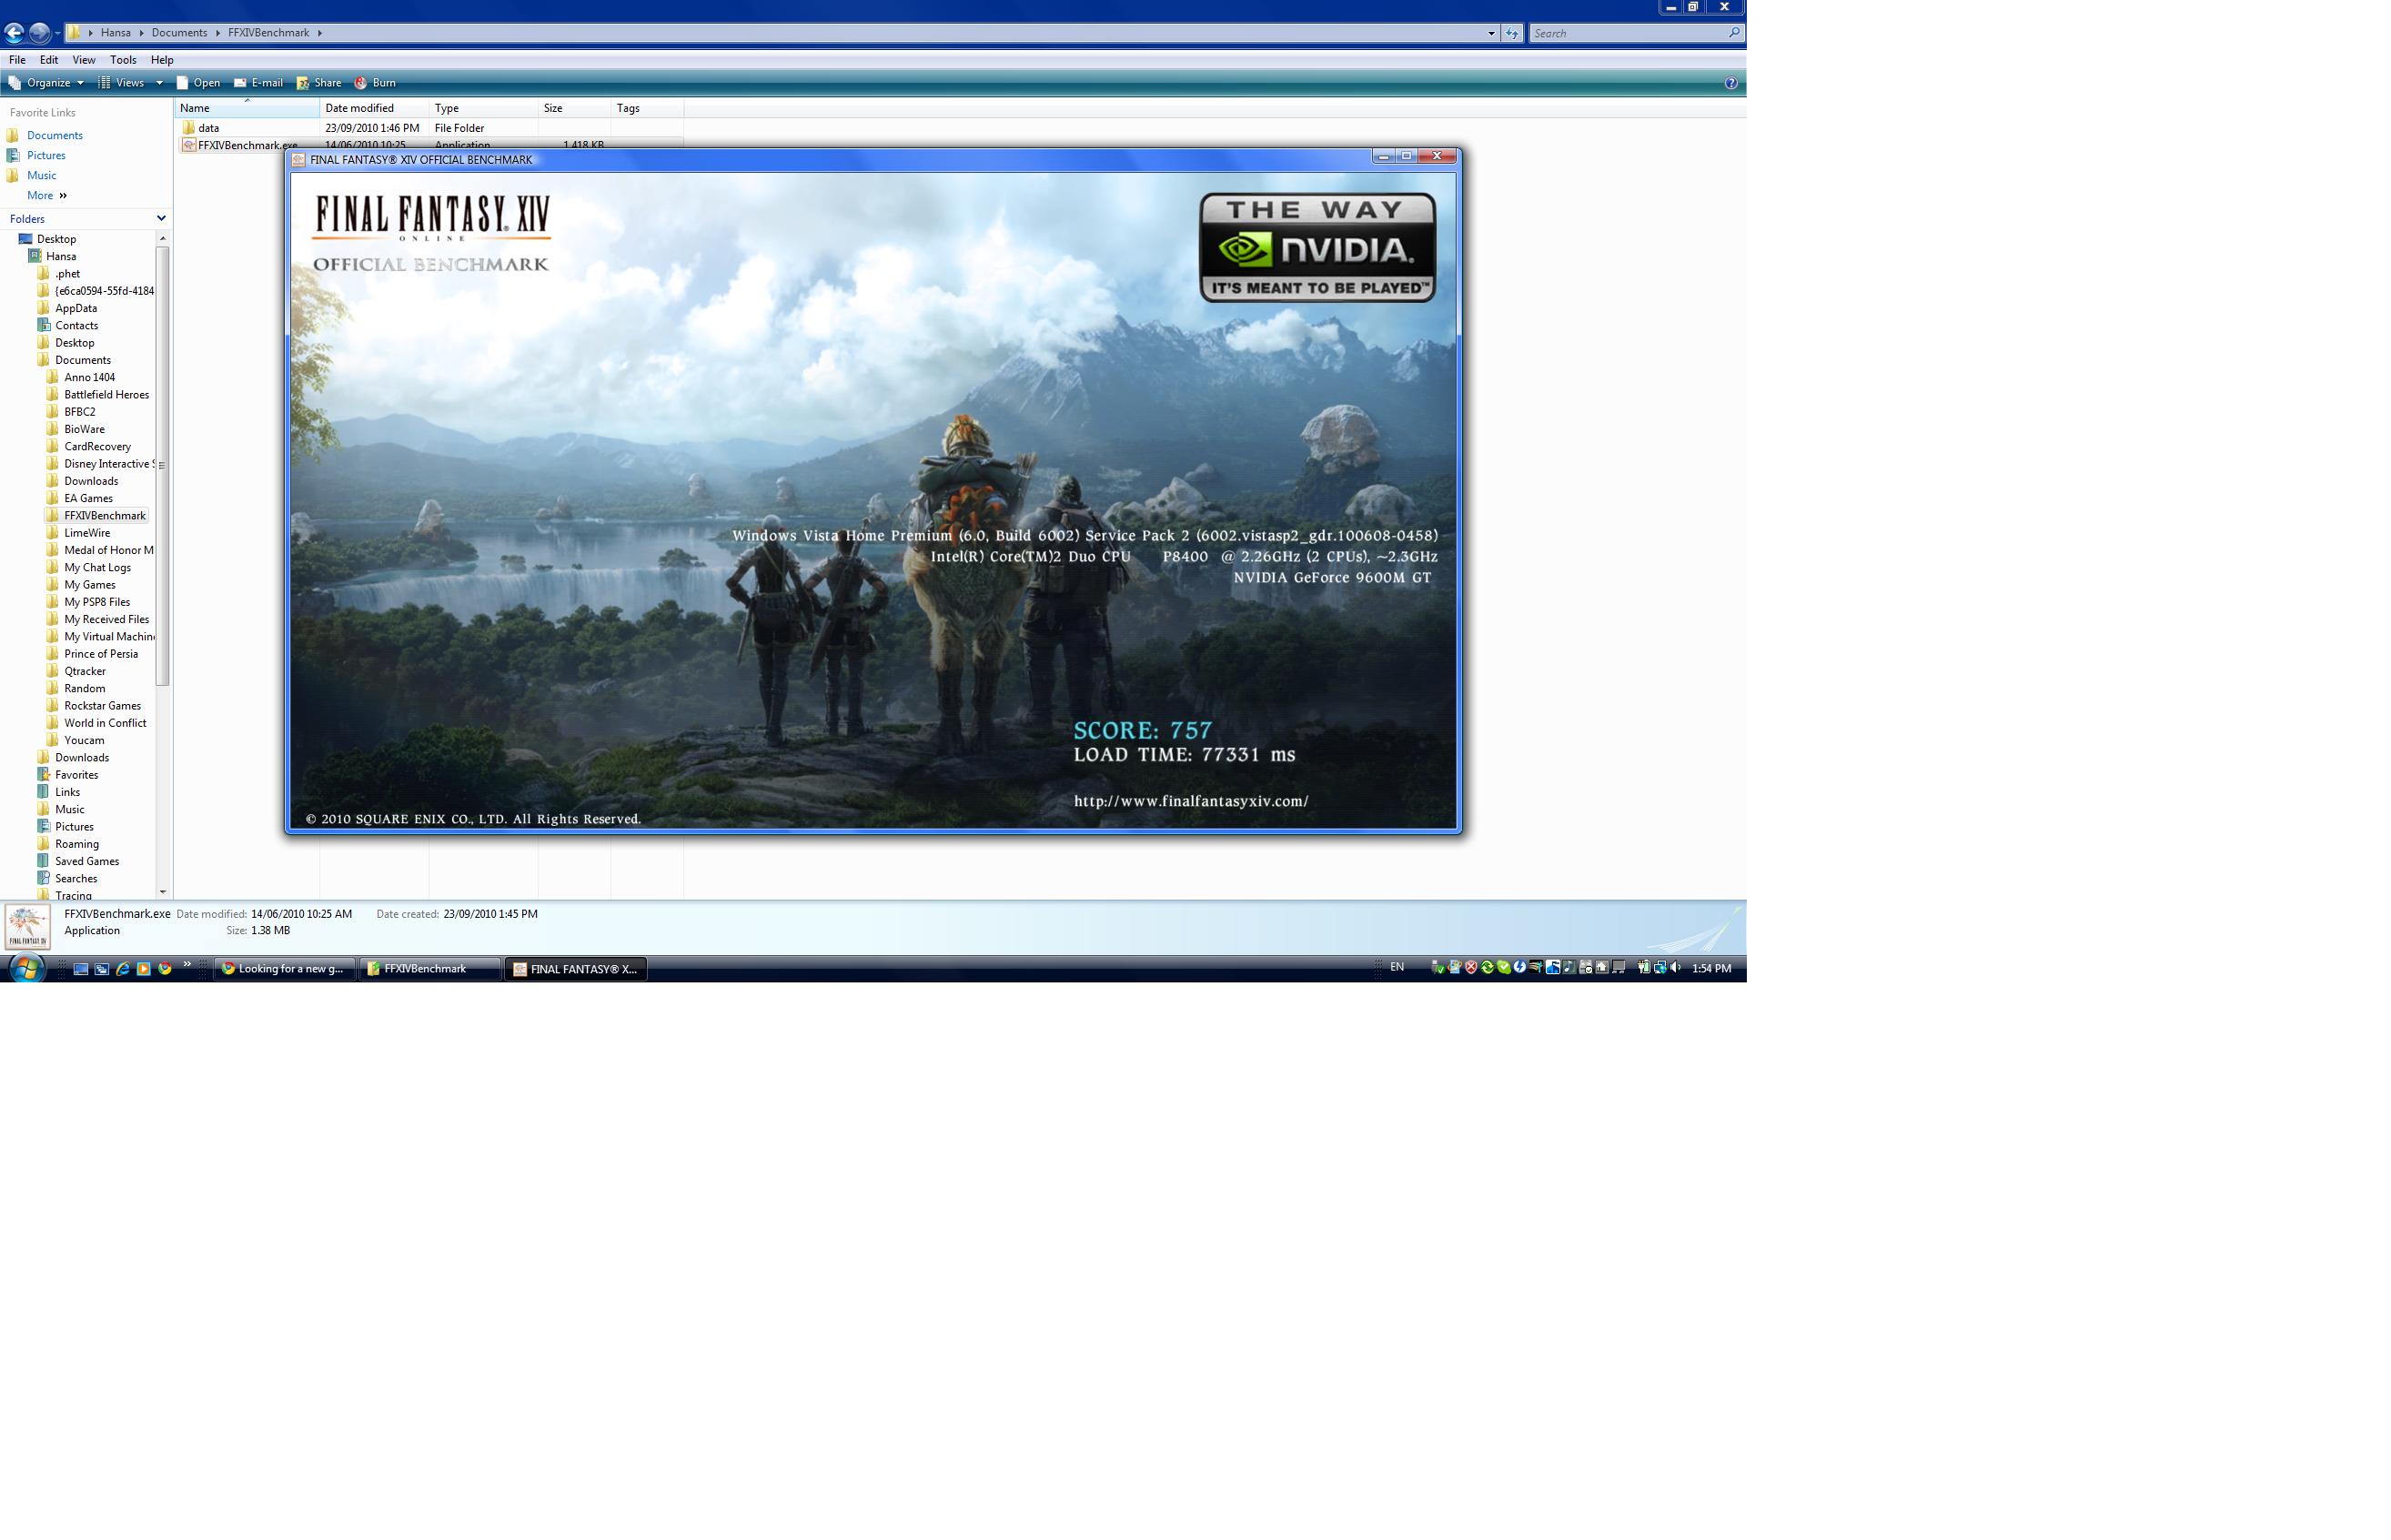Select World in Conflict folder in tree
The image size is (2391, 1540).
(105, 723)
